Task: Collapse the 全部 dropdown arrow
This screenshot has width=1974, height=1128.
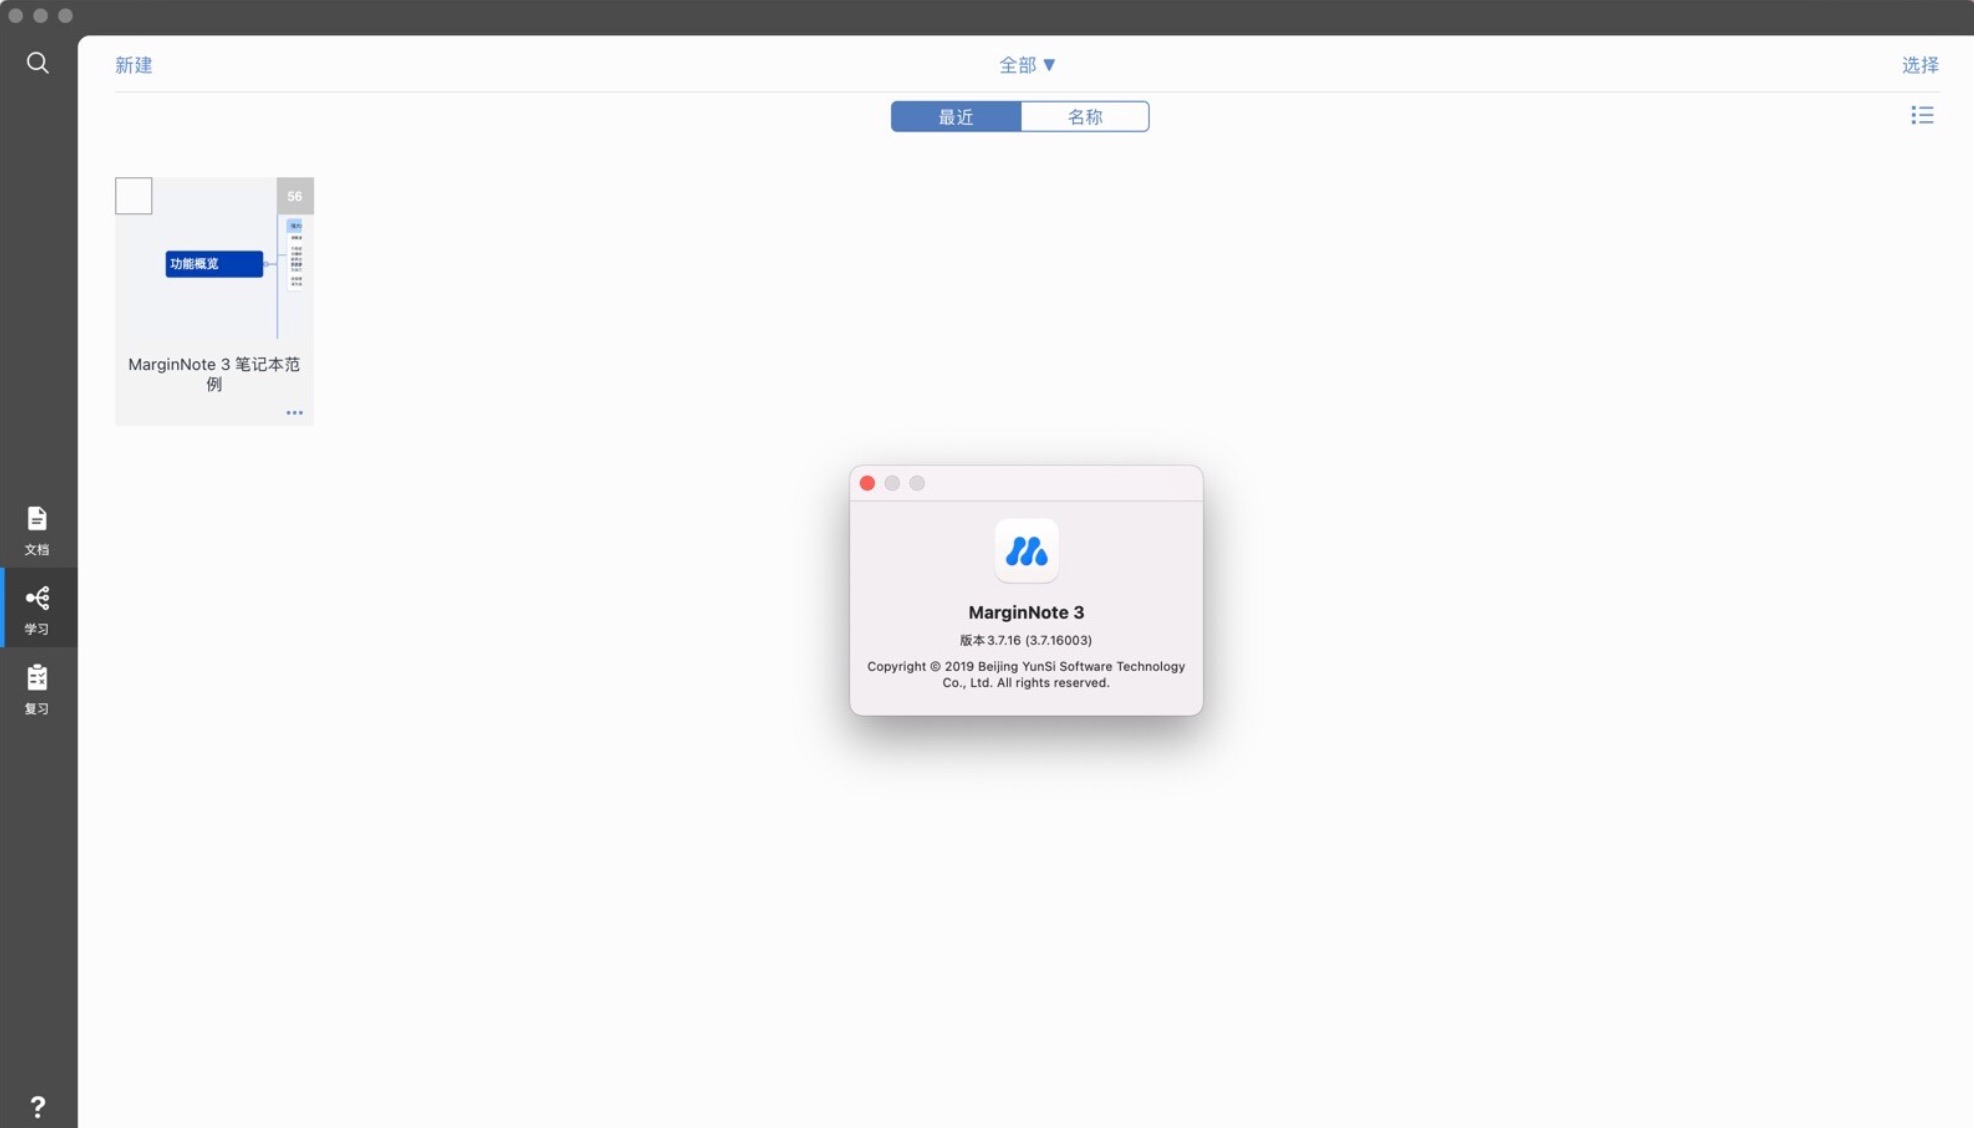Action: [1050, 64]
